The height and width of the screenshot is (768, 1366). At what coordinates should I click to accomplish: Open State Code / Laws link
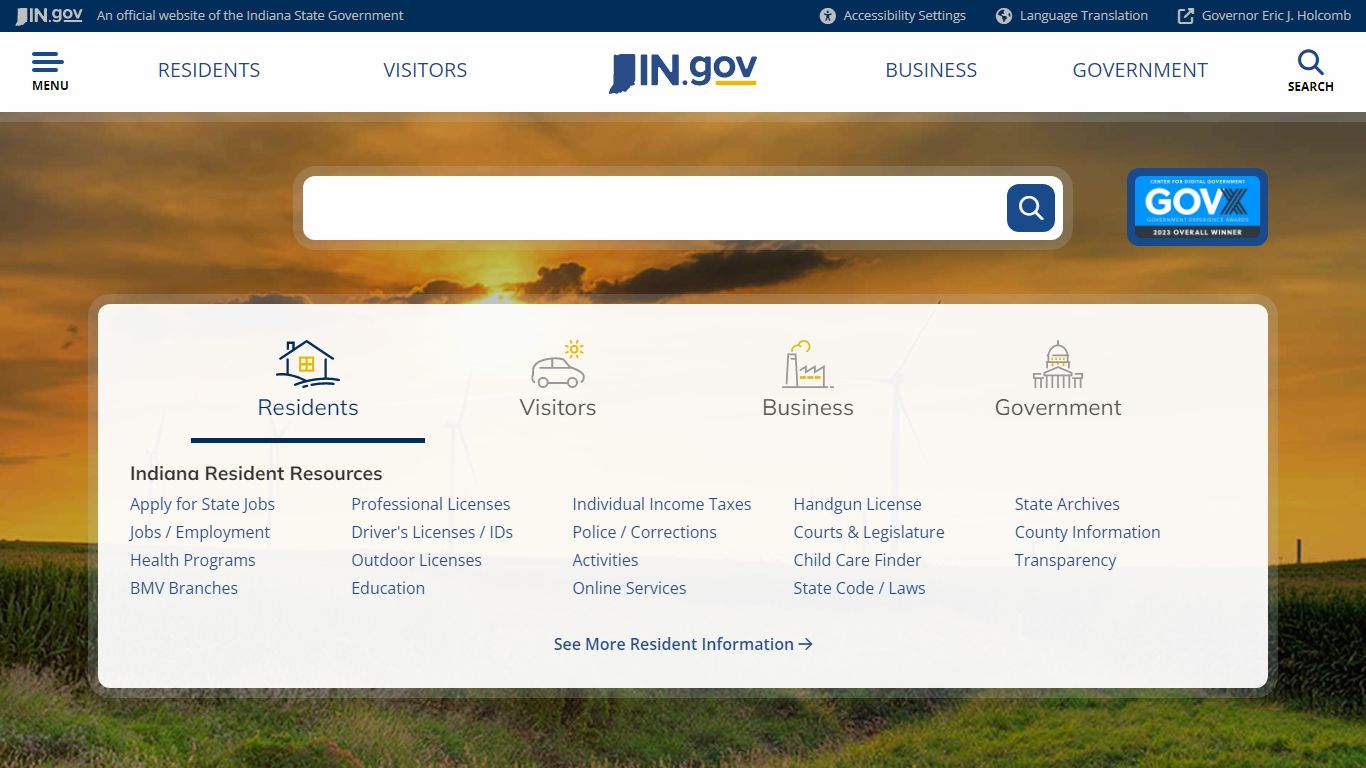click(x=859, y=588)
